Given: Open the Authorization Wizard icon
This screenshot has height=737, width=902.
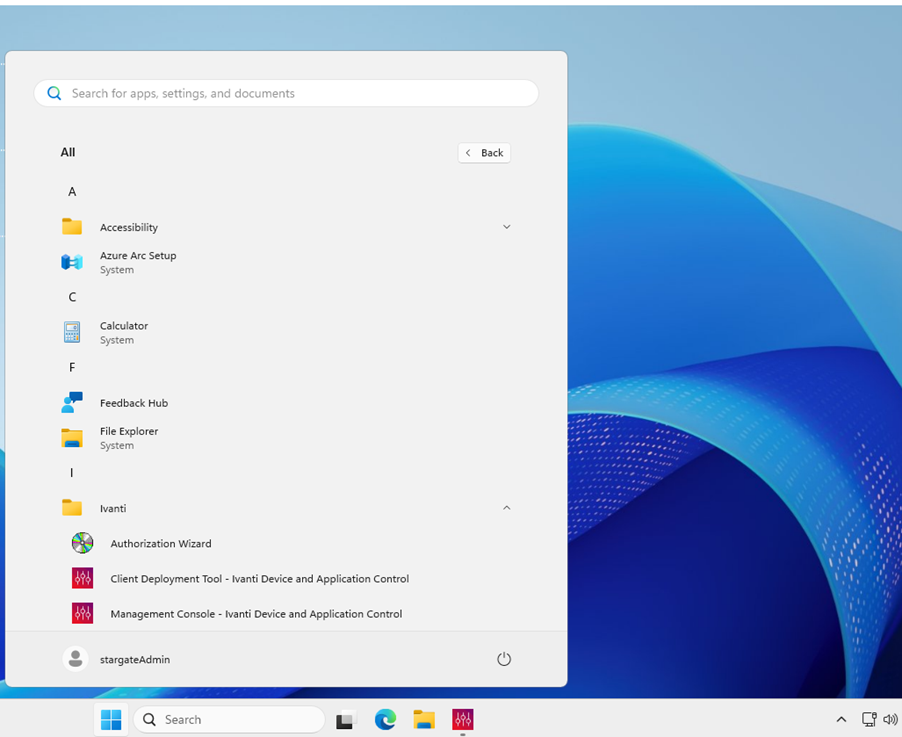Looking at the screenshot, I should coord(82,543).
